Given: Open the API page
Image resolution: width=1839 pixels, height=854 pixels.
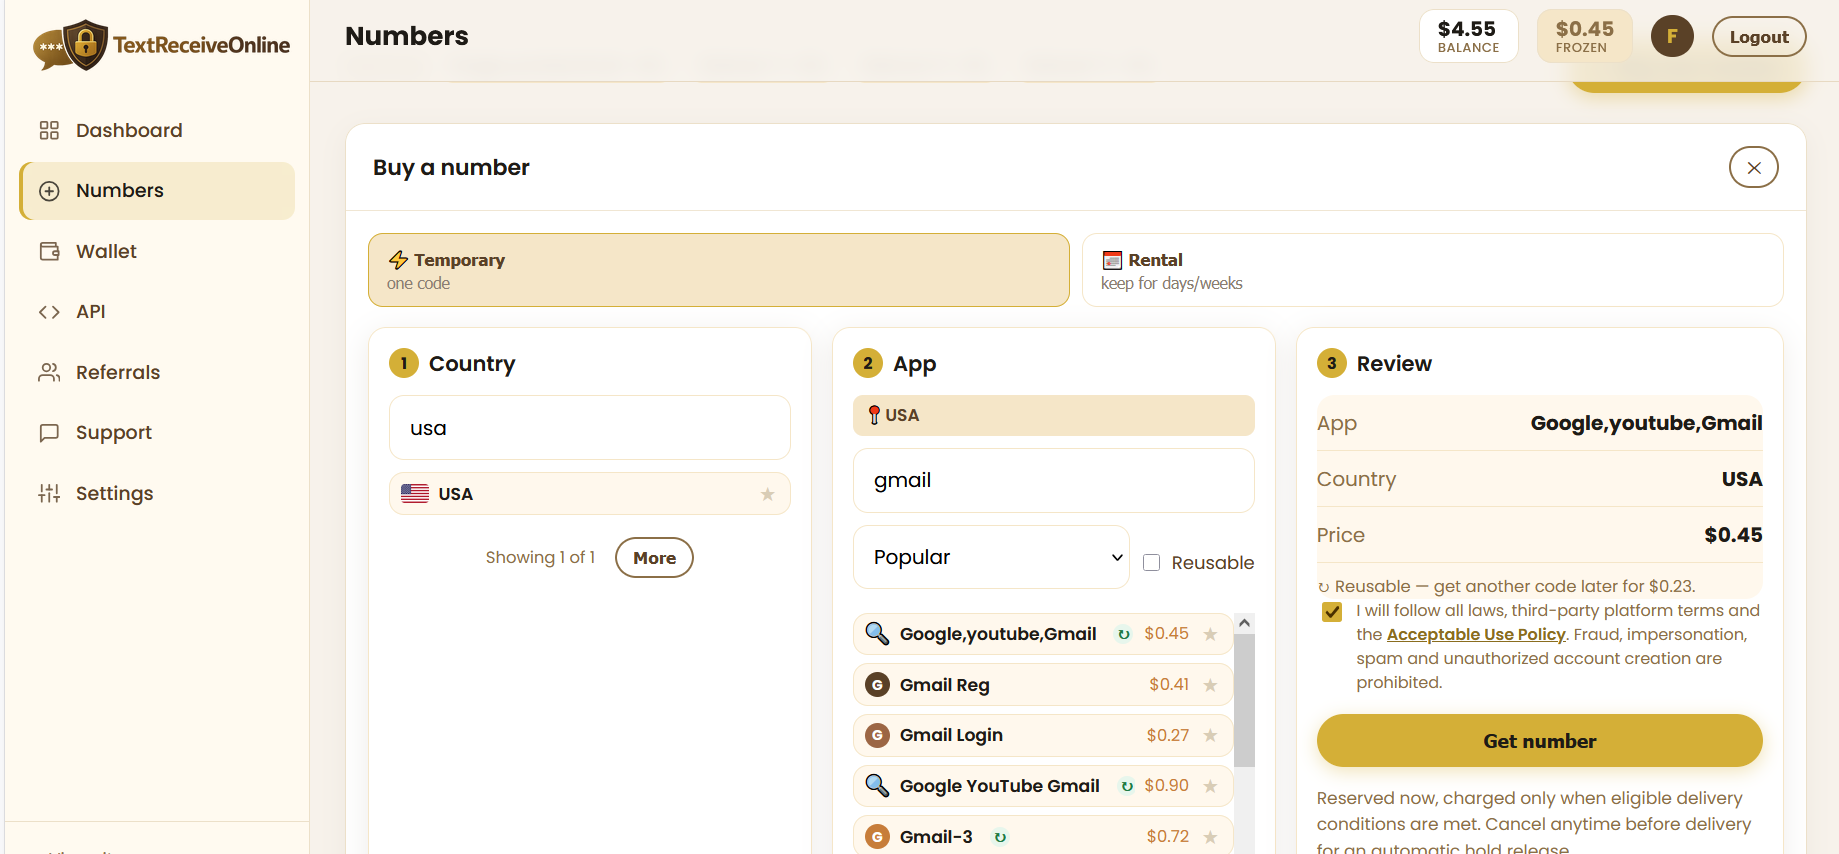Looking at the screenshot, I should (157, 312).
